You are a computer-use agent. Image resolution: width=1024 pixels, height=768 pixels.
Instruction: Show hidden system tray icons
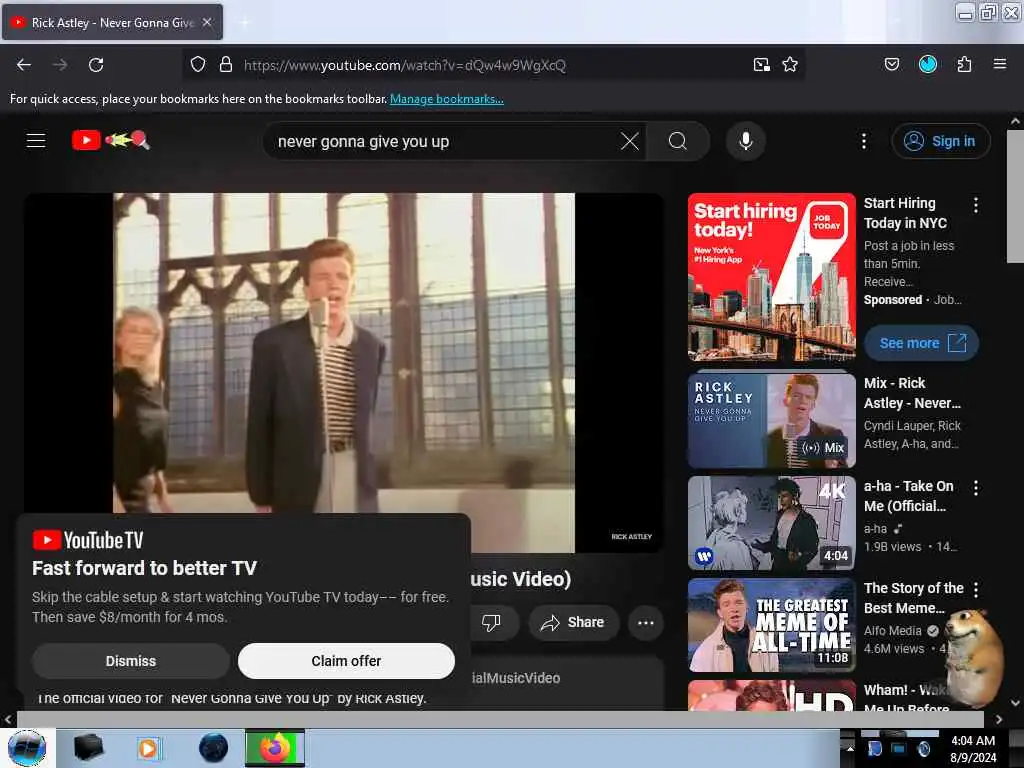(x=849, y=748)
